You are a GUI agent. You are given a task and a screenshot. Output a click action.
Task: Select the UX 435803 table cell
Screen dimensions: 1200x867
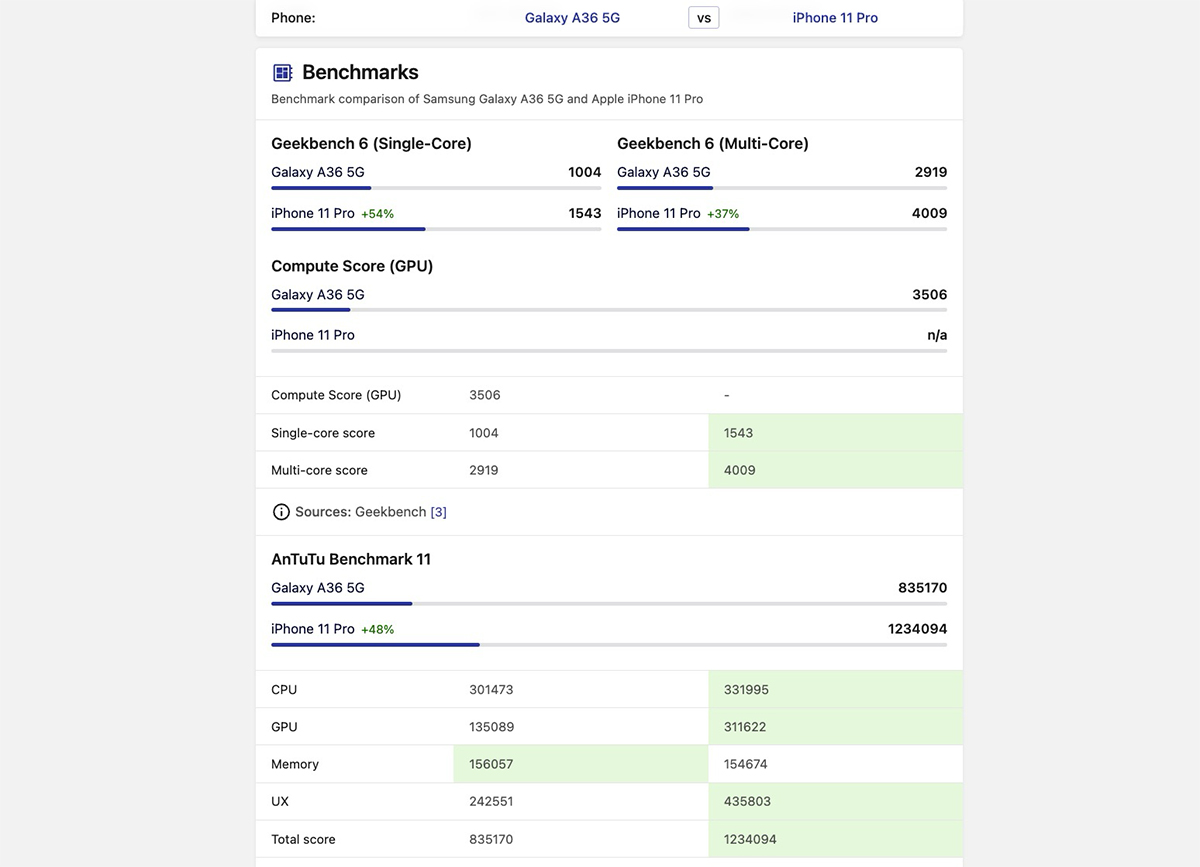[x=835, y=801]
